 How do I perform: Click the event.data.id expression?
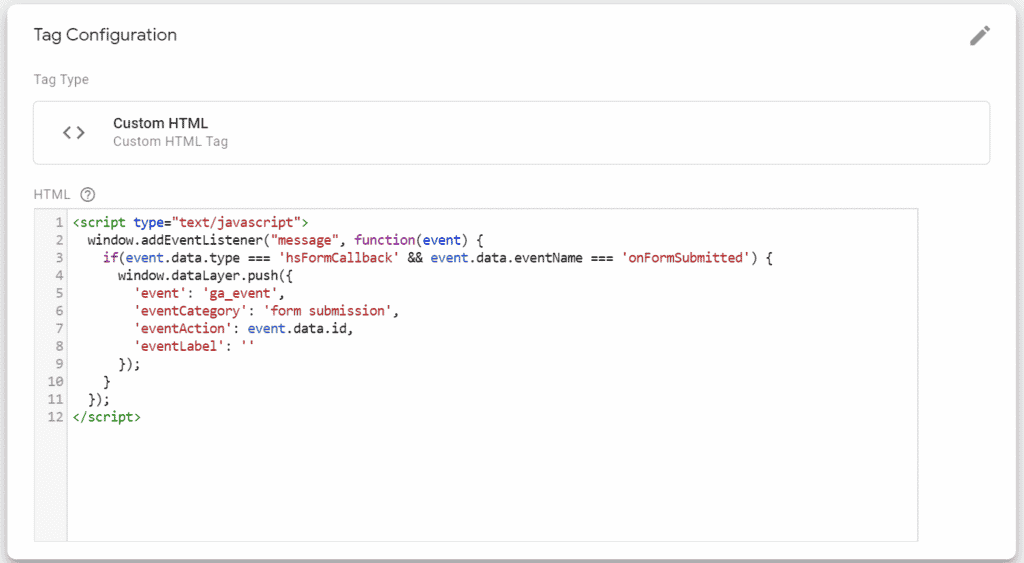[297, 329]
